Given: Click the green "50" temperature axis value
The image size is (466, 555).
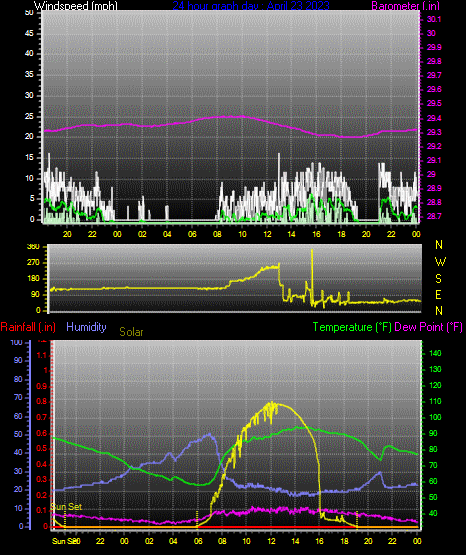Looking at the screenshot, I should [x=433, y=497].
